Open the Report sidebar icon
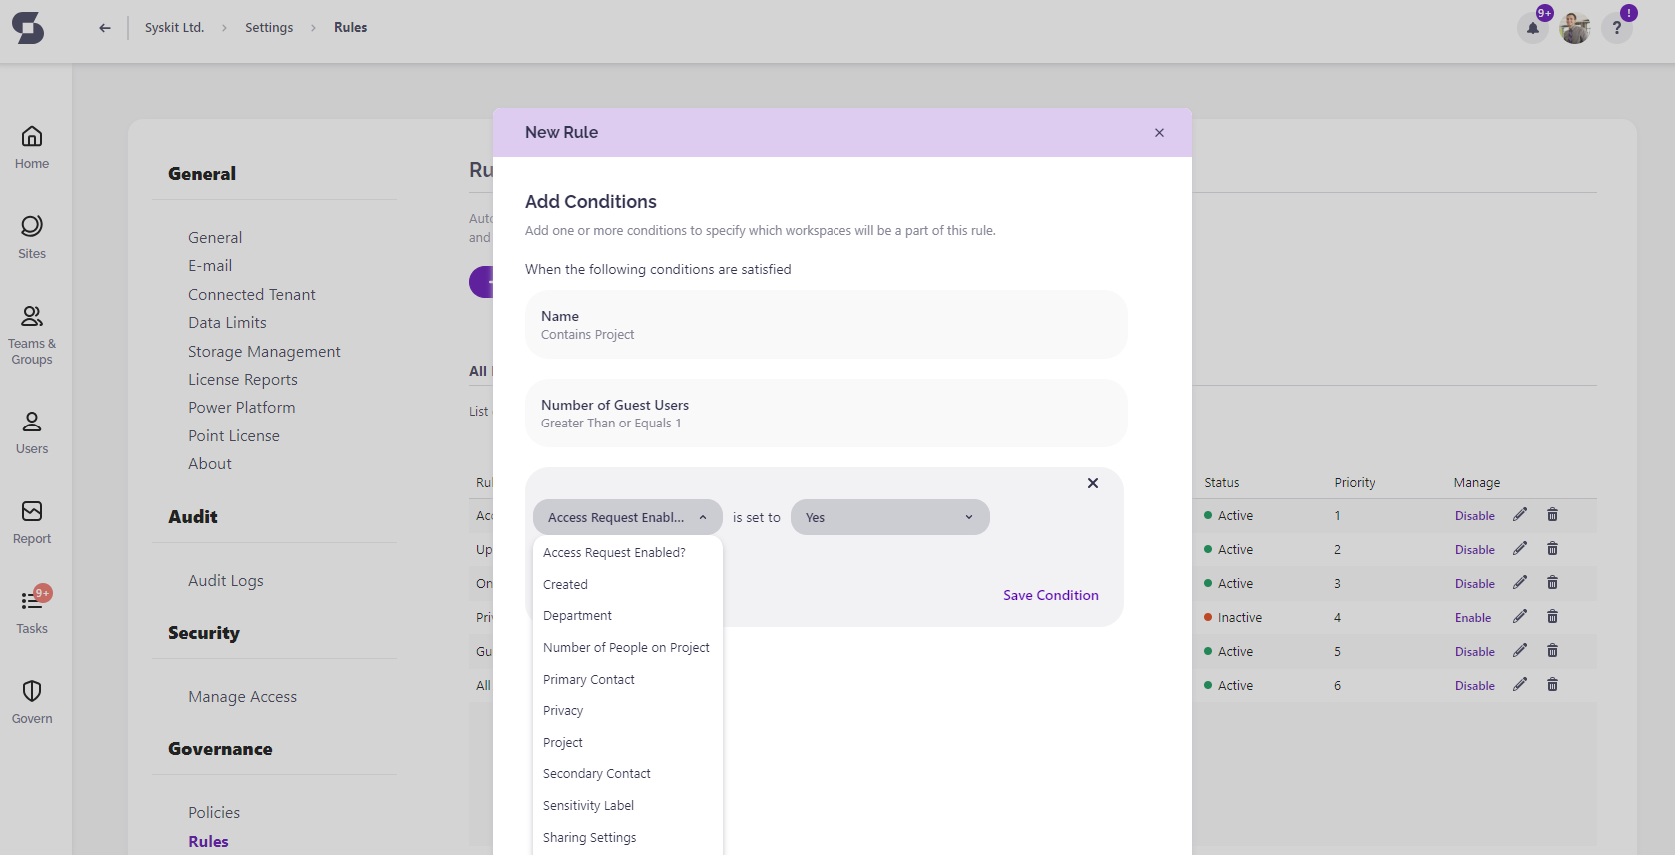Image resolution: width=1675 pixels, height=855 pixels. click(32, 522)
